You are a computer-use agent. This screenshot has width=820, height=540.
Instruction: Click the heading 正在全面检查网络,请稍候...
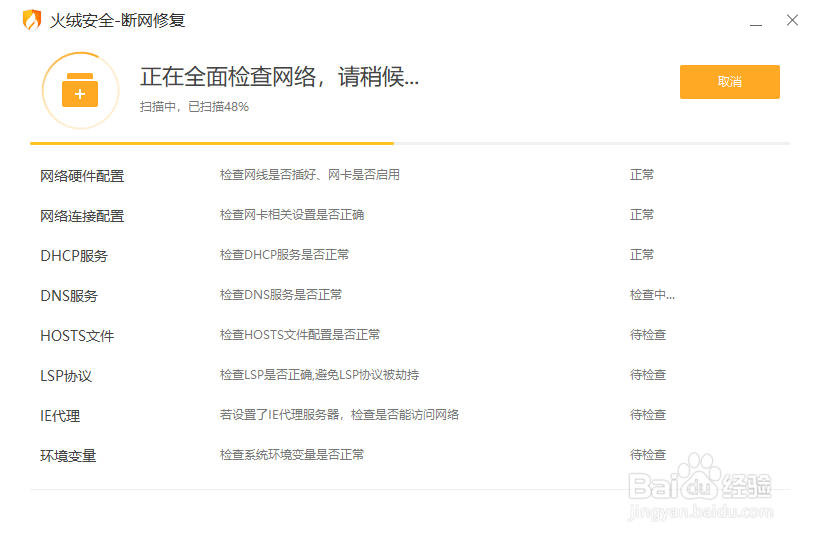pos(279,77)
